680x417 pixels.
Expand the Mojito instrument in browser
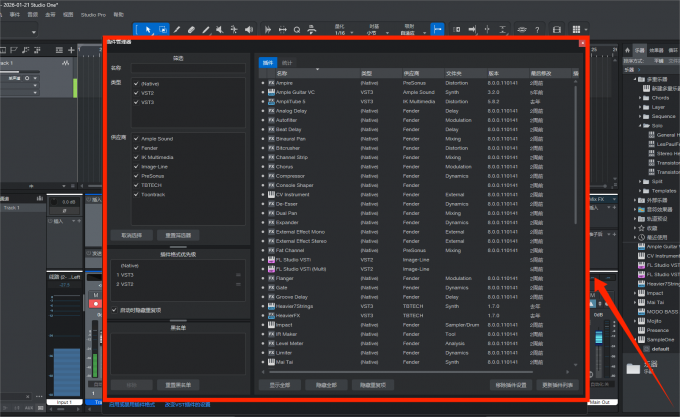(x=635, y=321)
